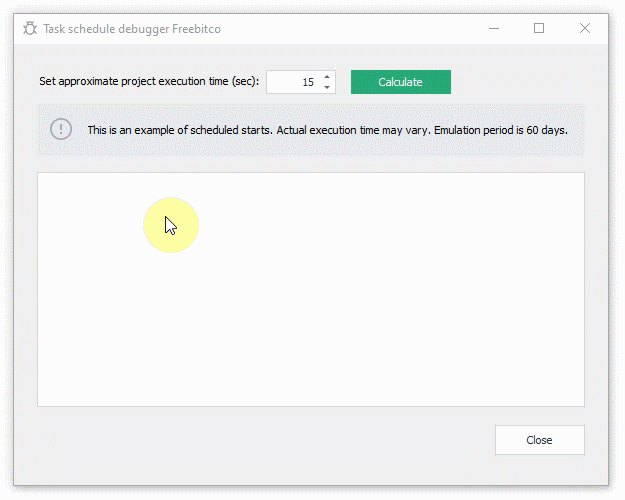625x500 pixels.
Task: Click the "Emulation period is 60 days" text
Action: click(501, 130)
